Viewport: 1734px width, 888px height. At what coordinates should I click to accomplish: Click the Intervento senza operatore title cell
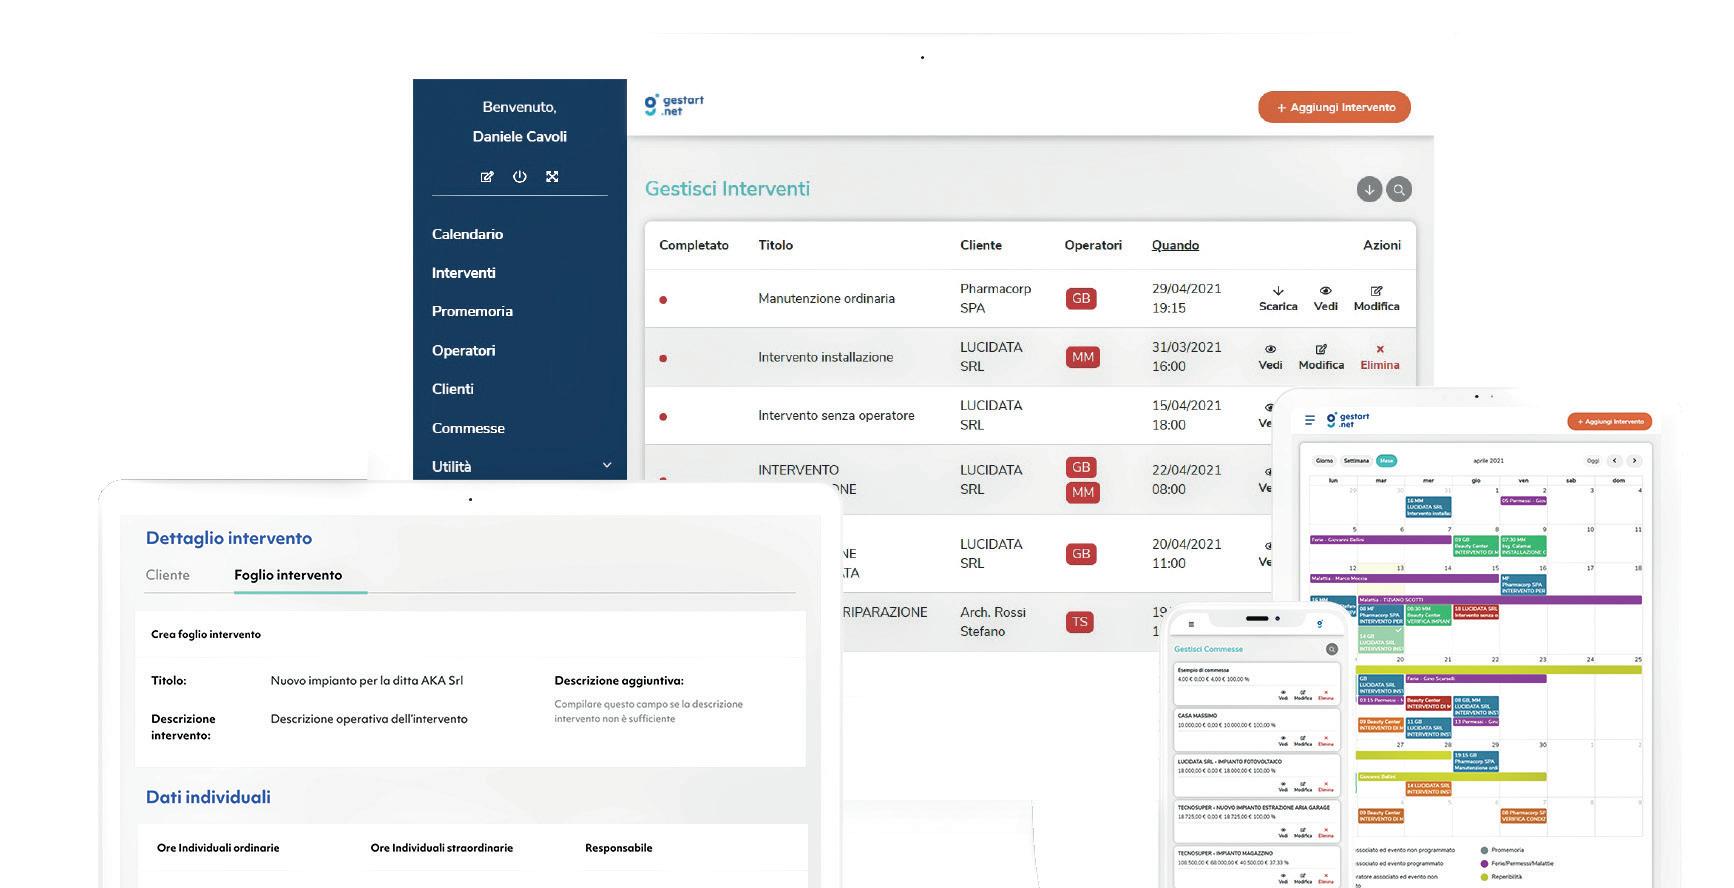coord(836,416)
